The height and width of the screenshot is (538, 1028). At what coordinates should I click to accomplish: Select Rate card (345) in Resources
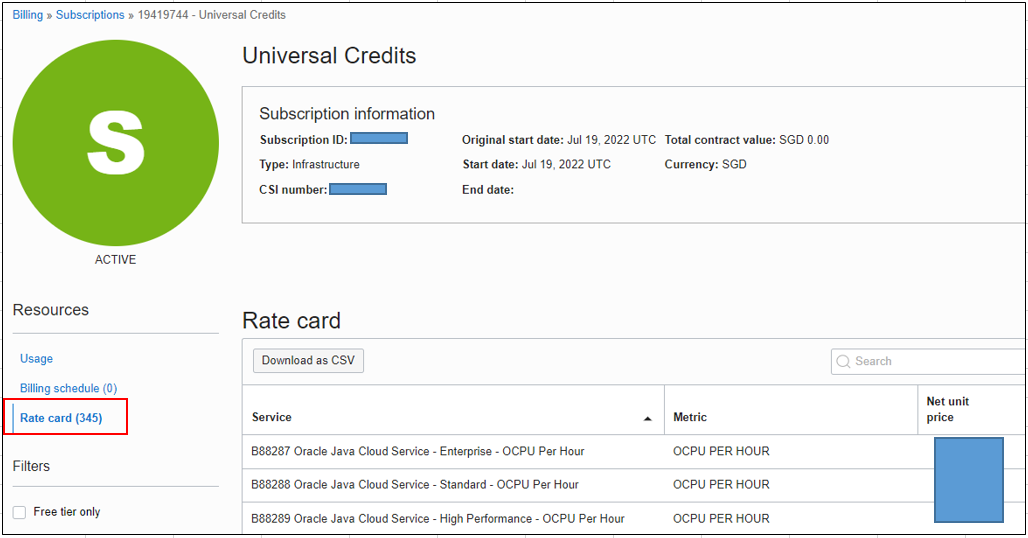tap(61, 417)
